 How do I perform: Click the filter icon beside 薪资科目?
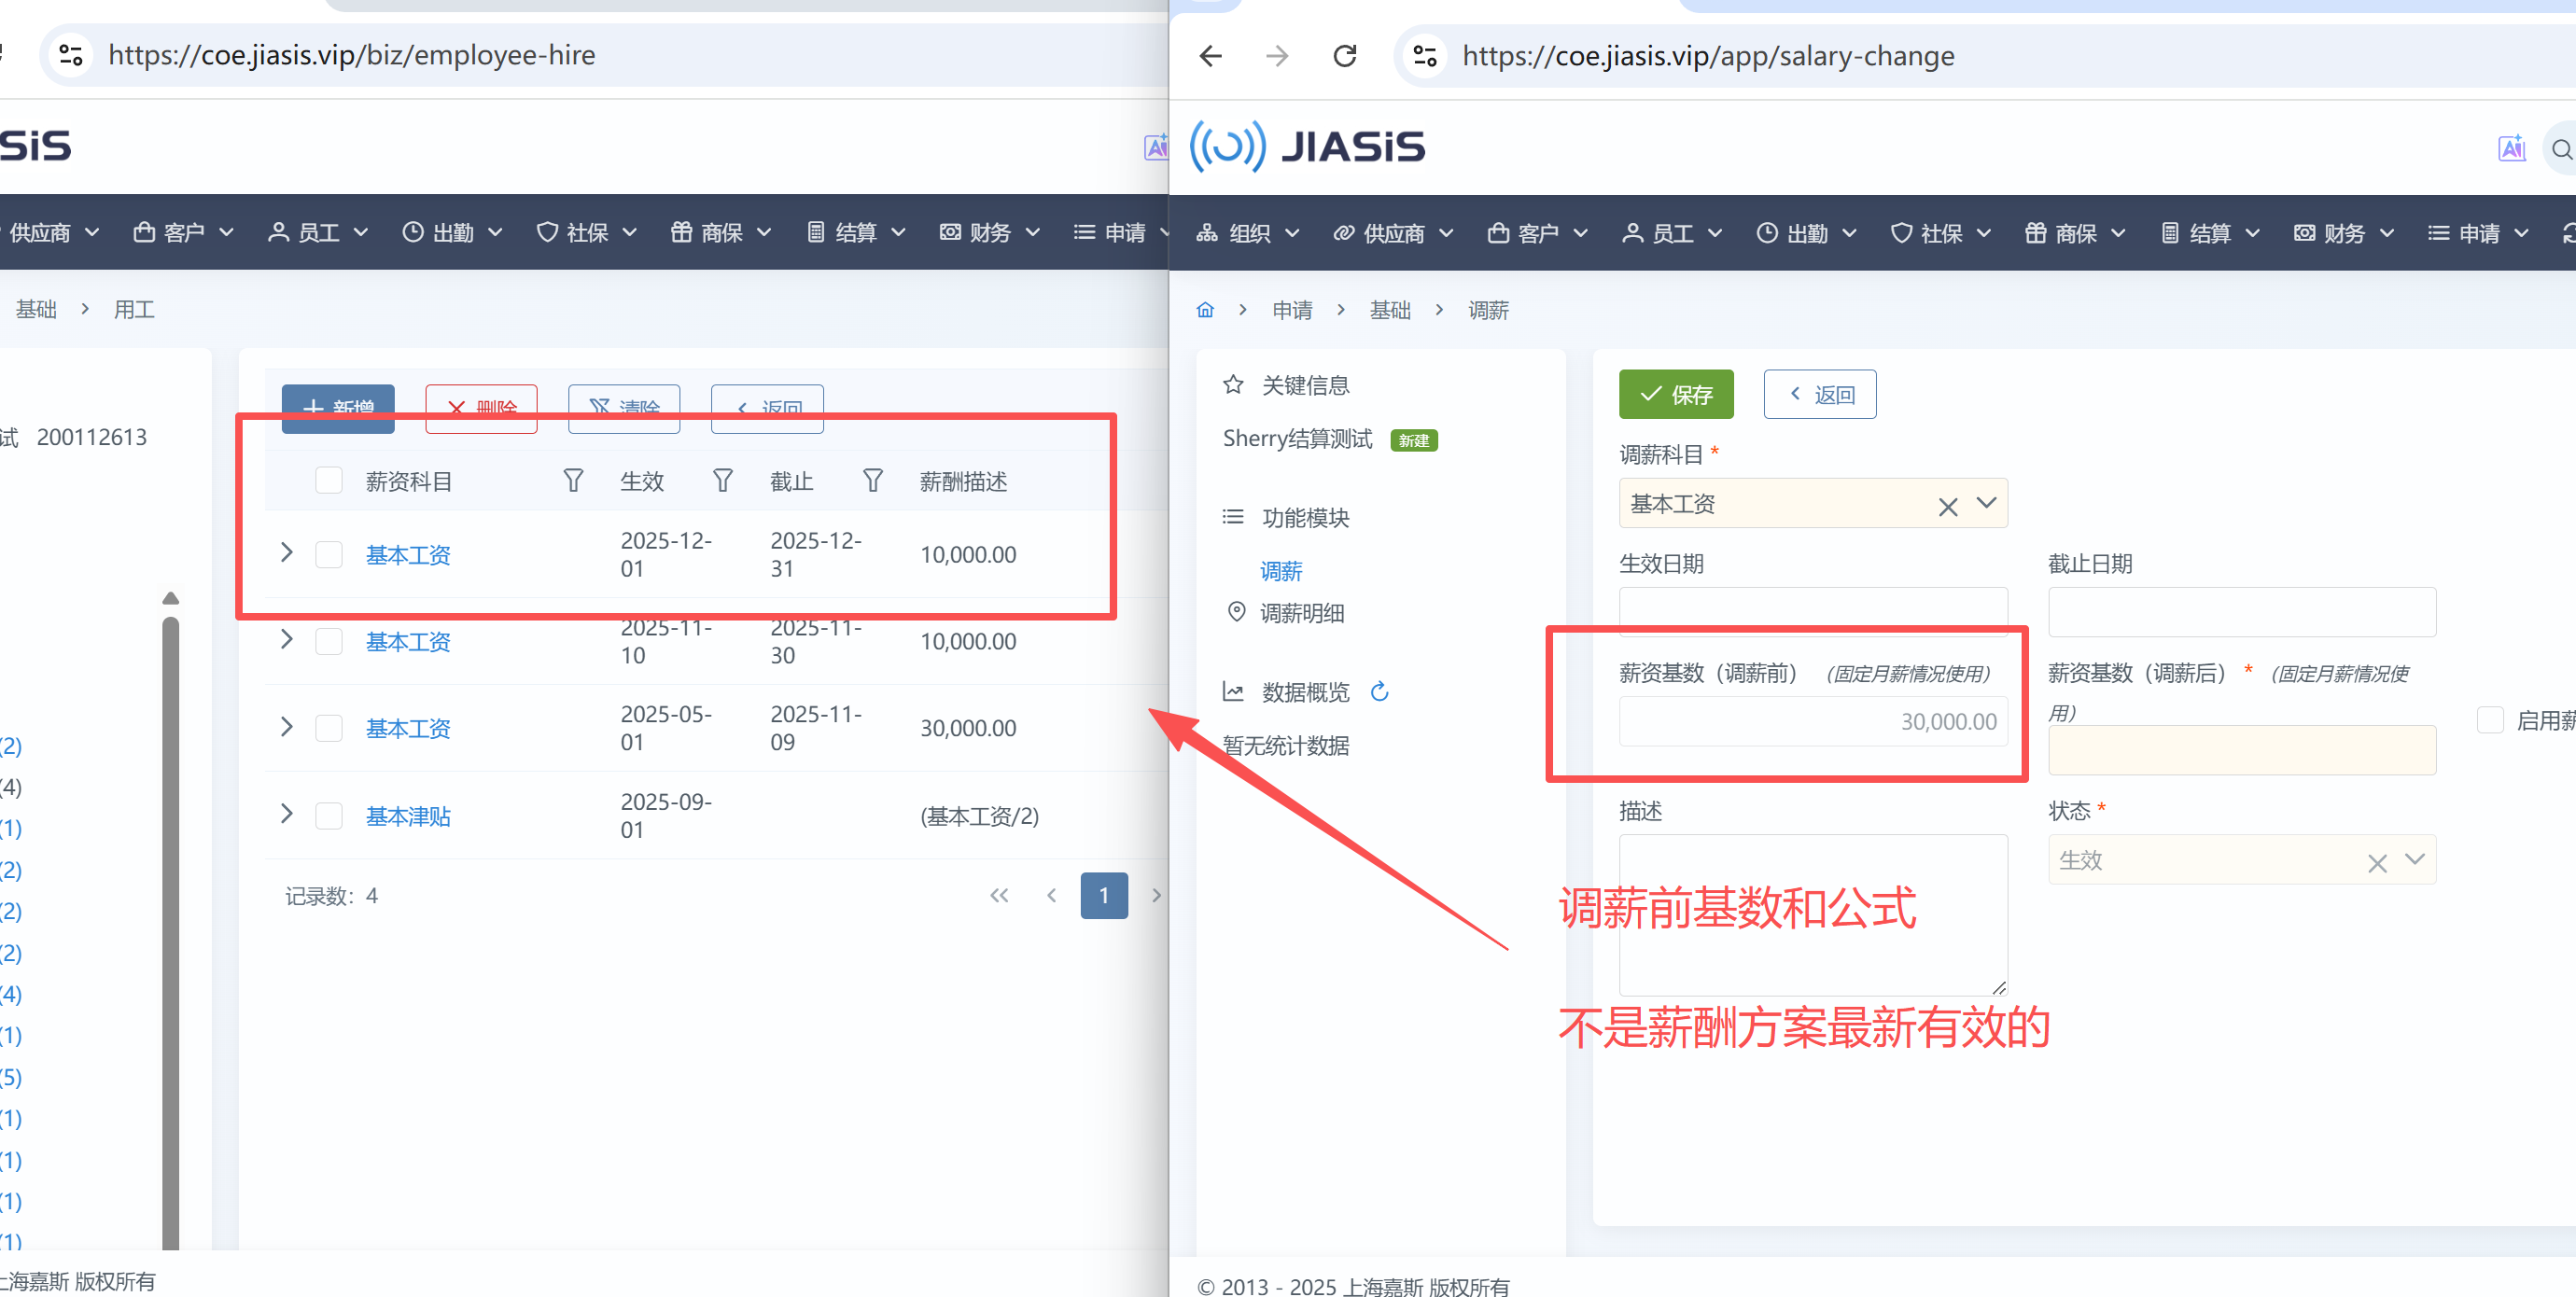(x=573, y=481)
